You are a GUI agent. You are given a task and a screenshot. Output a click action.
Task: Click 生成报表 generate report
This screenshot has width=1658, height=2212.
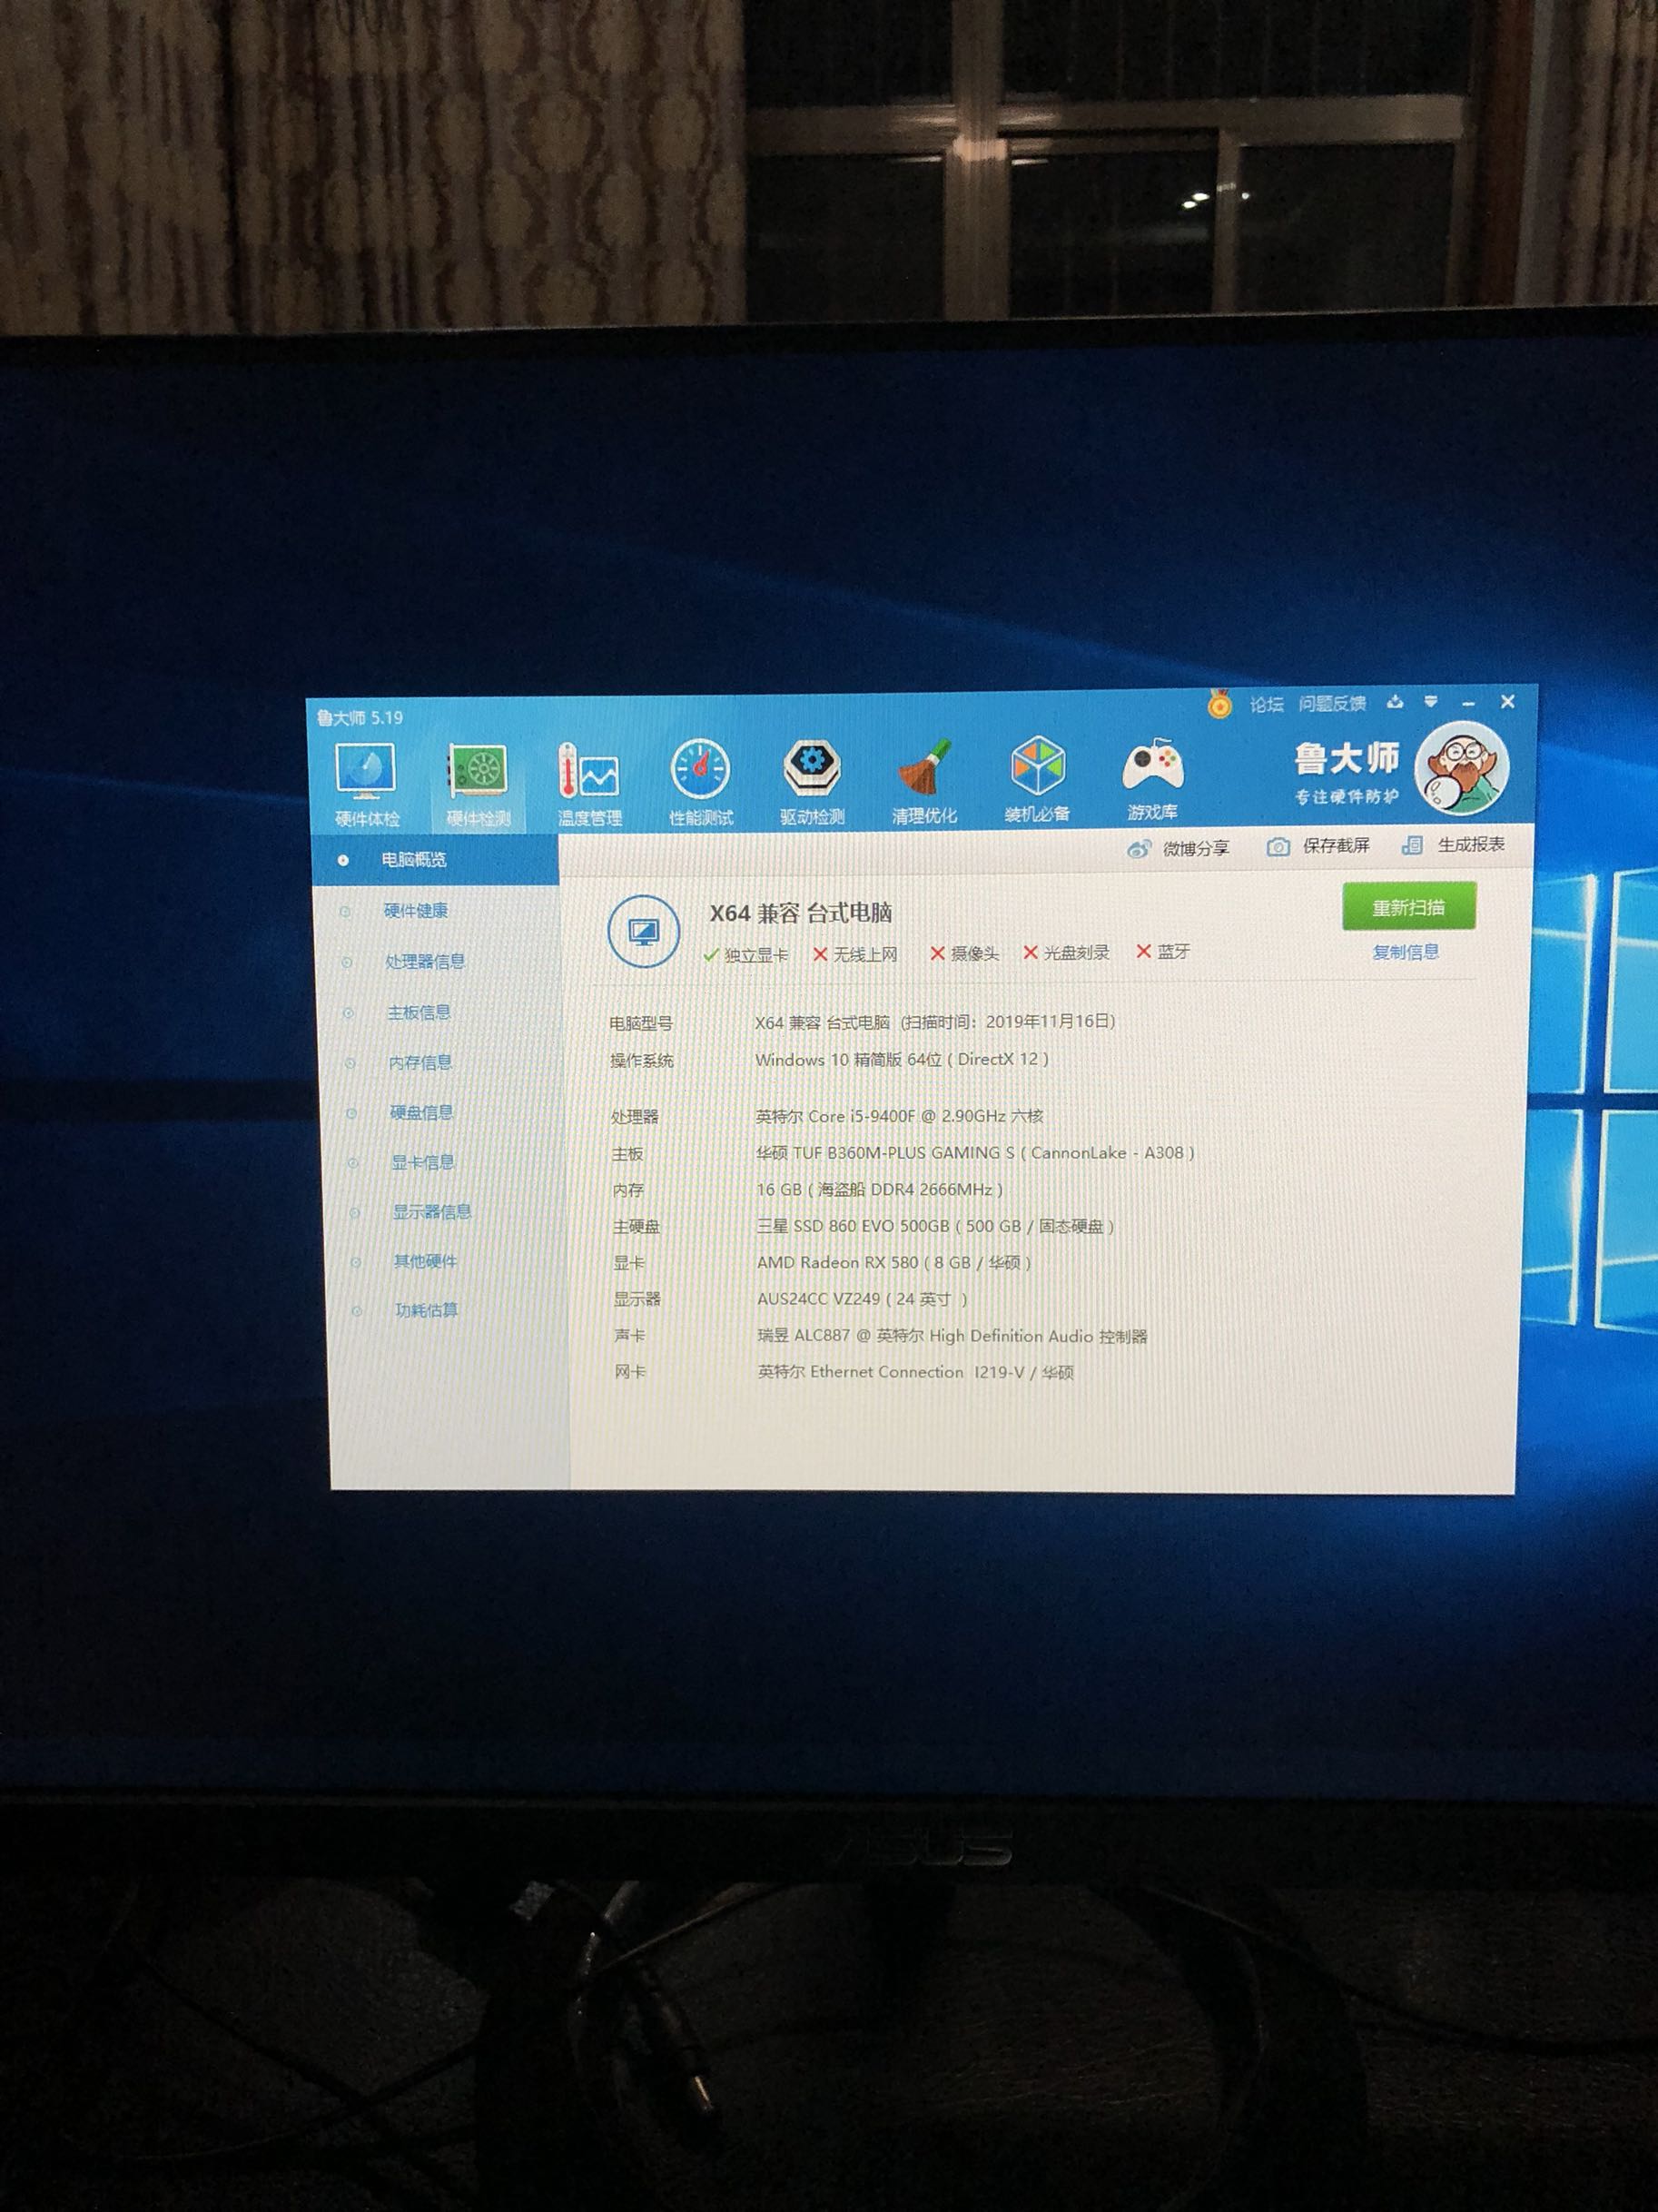coord(1453,845)
